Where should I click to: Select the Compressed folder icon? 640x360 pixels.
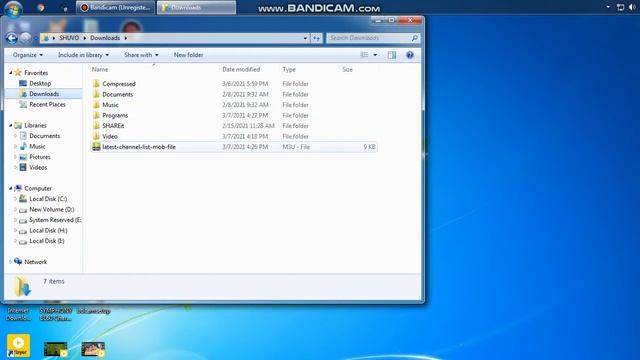(96, 84)
